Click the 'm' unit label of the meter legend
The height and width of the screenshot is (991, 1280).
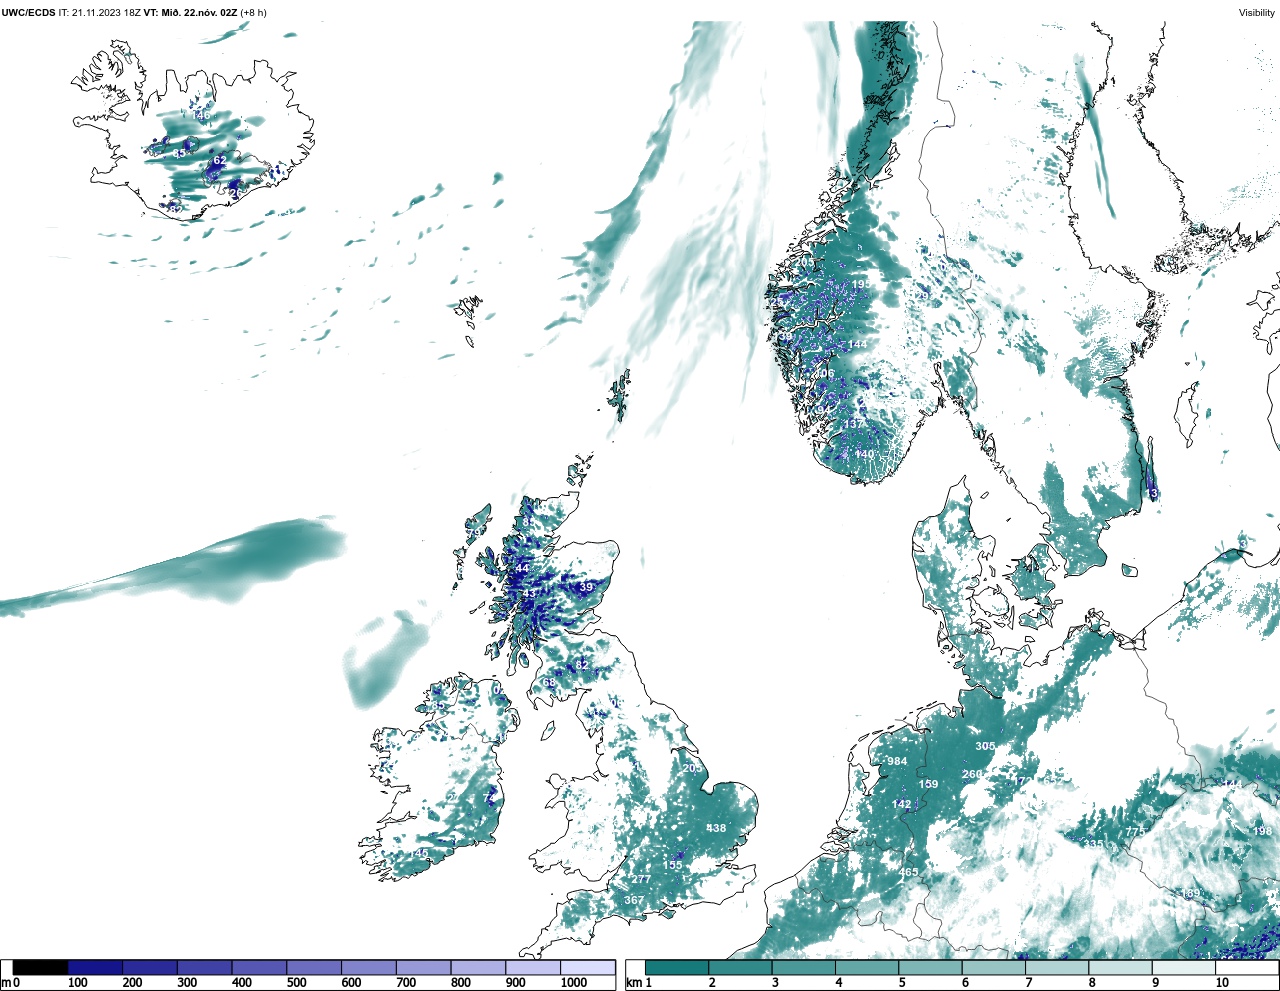pyautogui.click(x=5, y=983)
